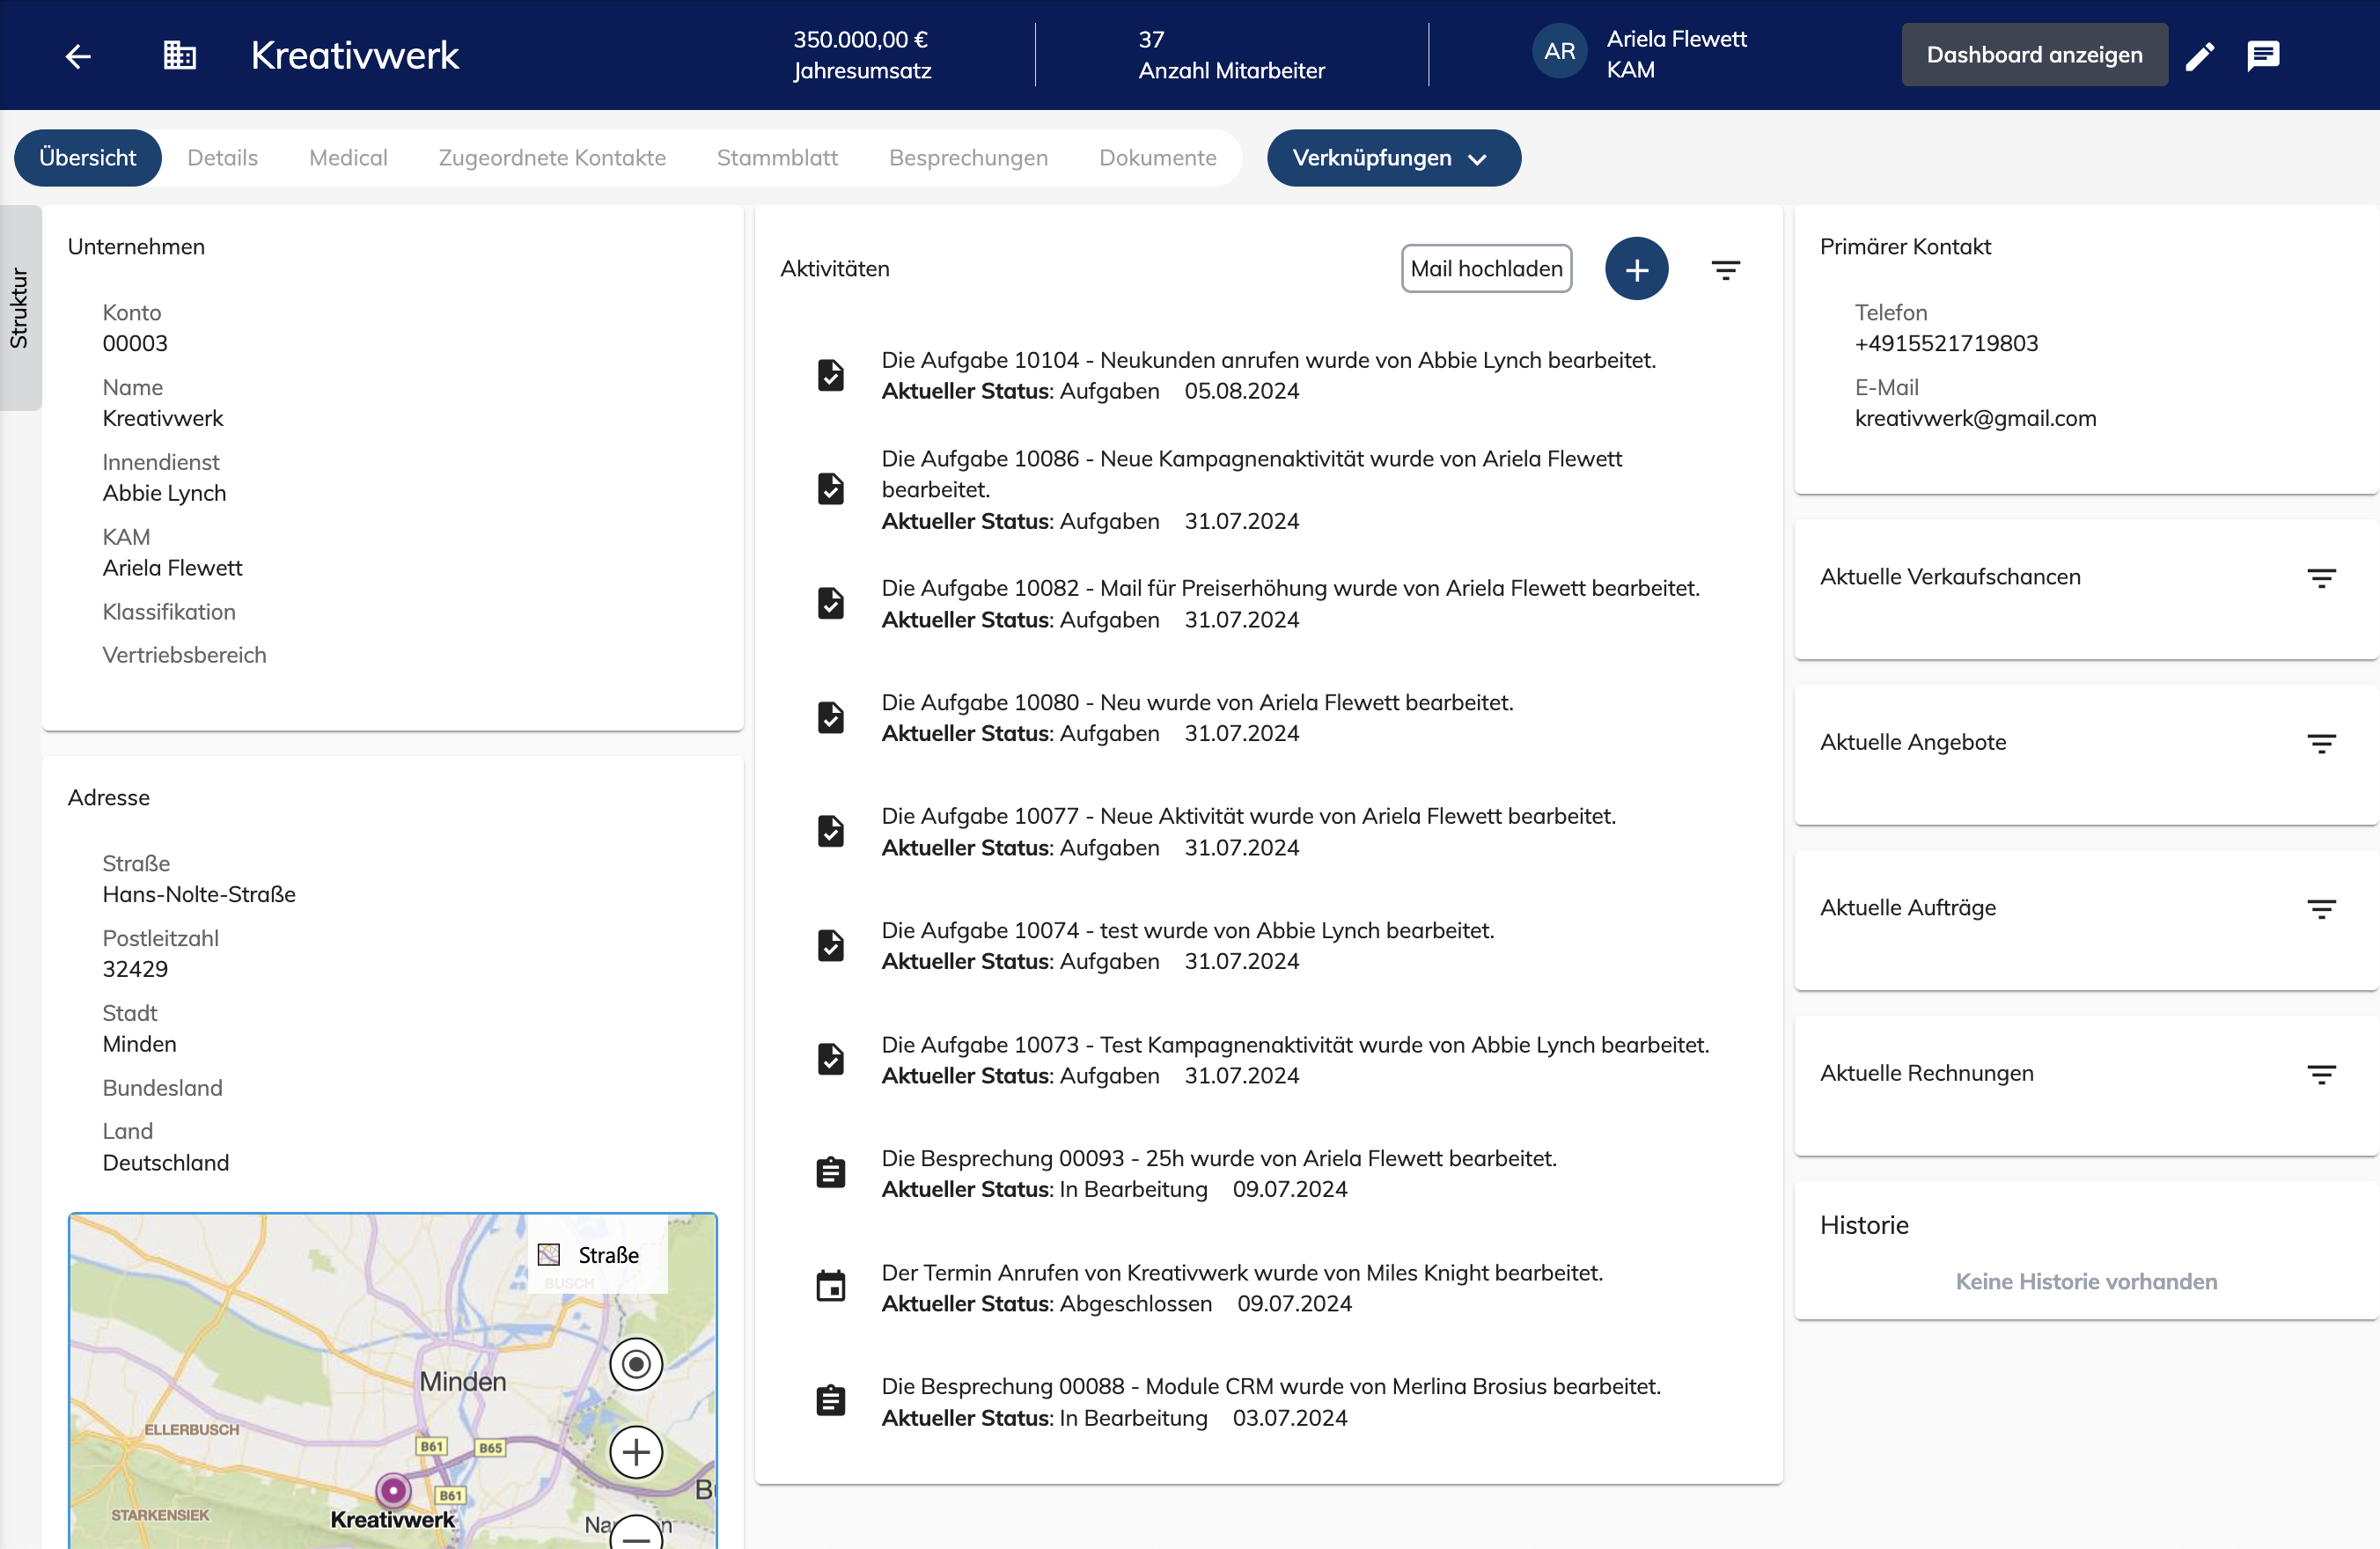Edit company using the pencil icon
Image resolution: width=2380 pixels, height=1549 pixels.
point(2199,56)
